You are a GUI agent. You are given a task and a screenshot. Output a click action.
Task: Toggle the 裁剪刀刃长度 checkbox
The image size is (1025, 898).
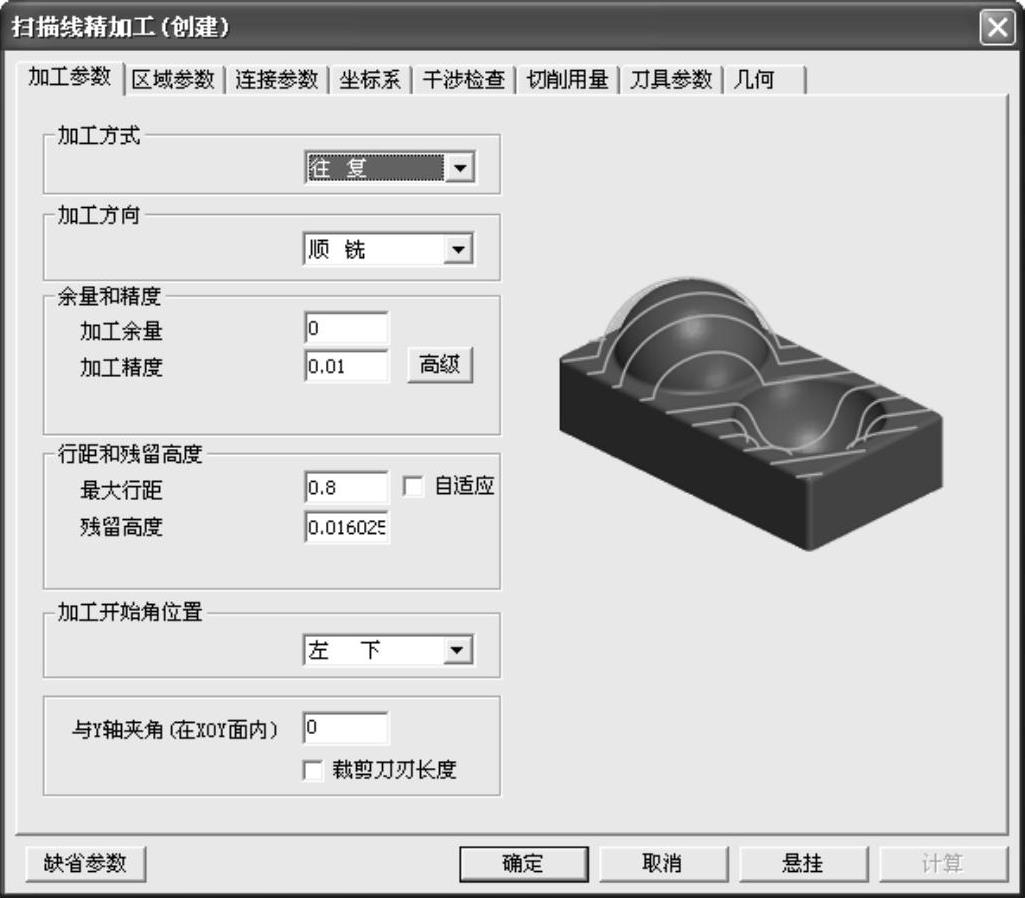313,770
